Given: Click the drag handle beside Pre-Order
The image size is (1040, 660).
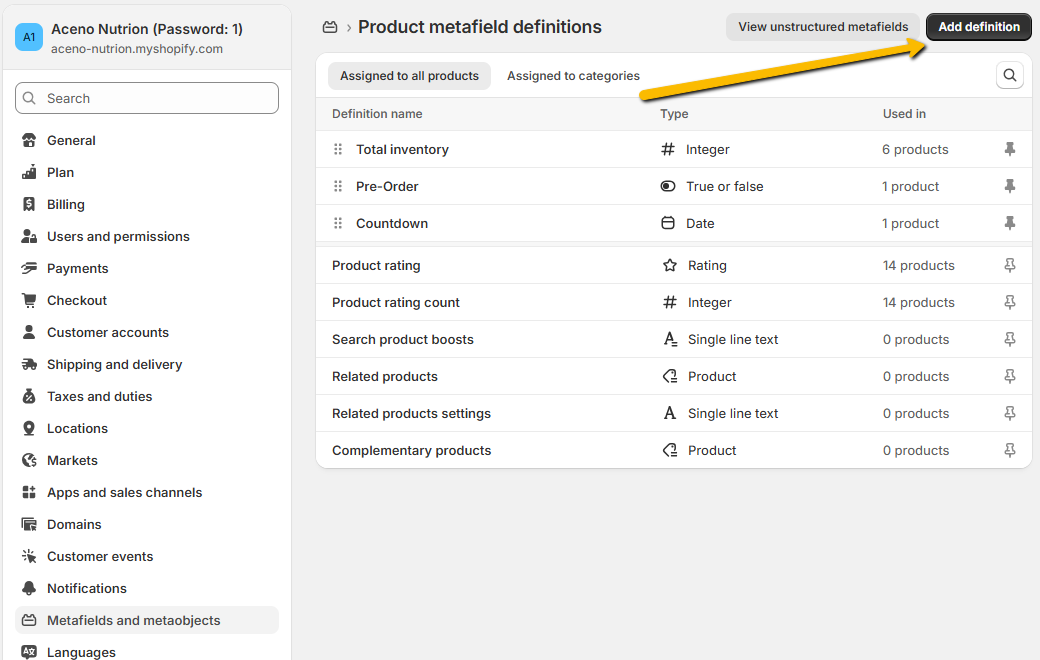Looking at the screenshot, I should click(x=338, y=187).
